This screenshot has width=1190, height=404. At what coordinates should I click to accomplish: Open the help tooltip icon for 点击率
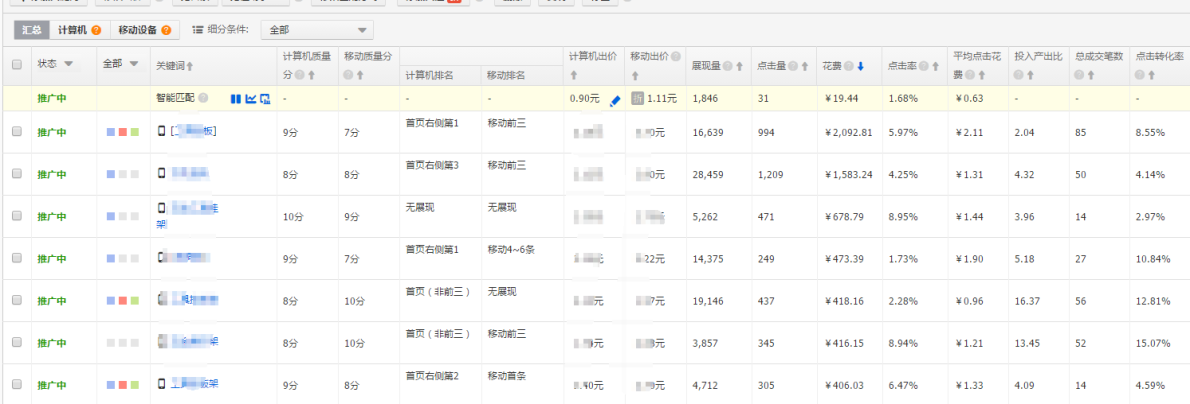(x=924, y=66)
